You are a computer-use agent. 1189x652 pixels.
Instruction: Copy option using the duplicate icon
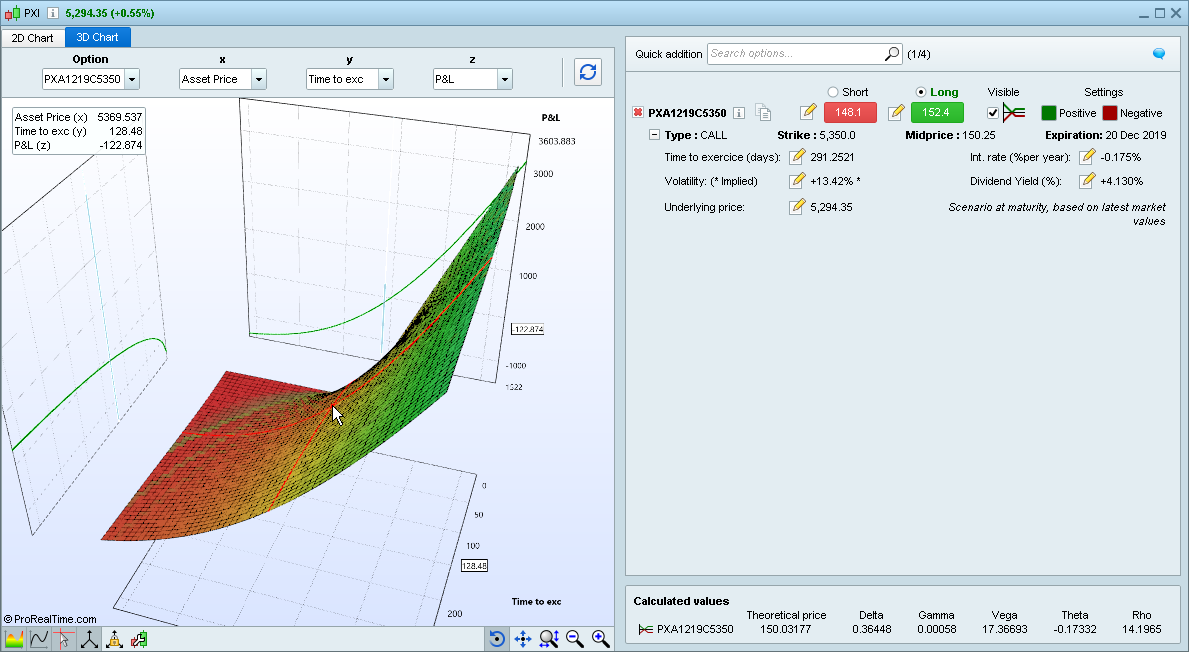(x=763, y=113)
